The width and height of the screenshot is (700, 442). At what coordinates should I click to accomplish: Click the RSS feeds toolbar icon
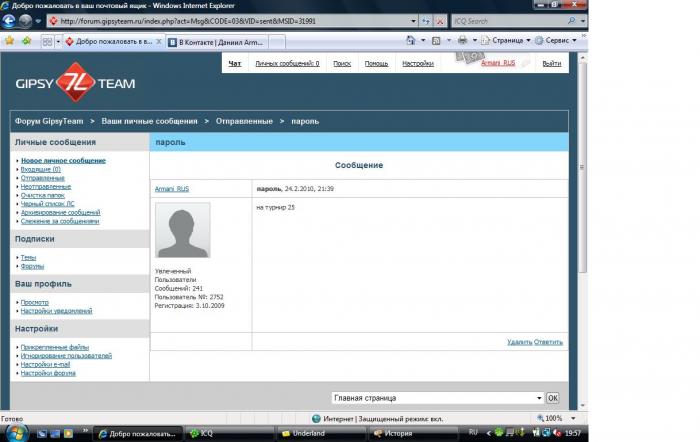click(x=436, y=41)
